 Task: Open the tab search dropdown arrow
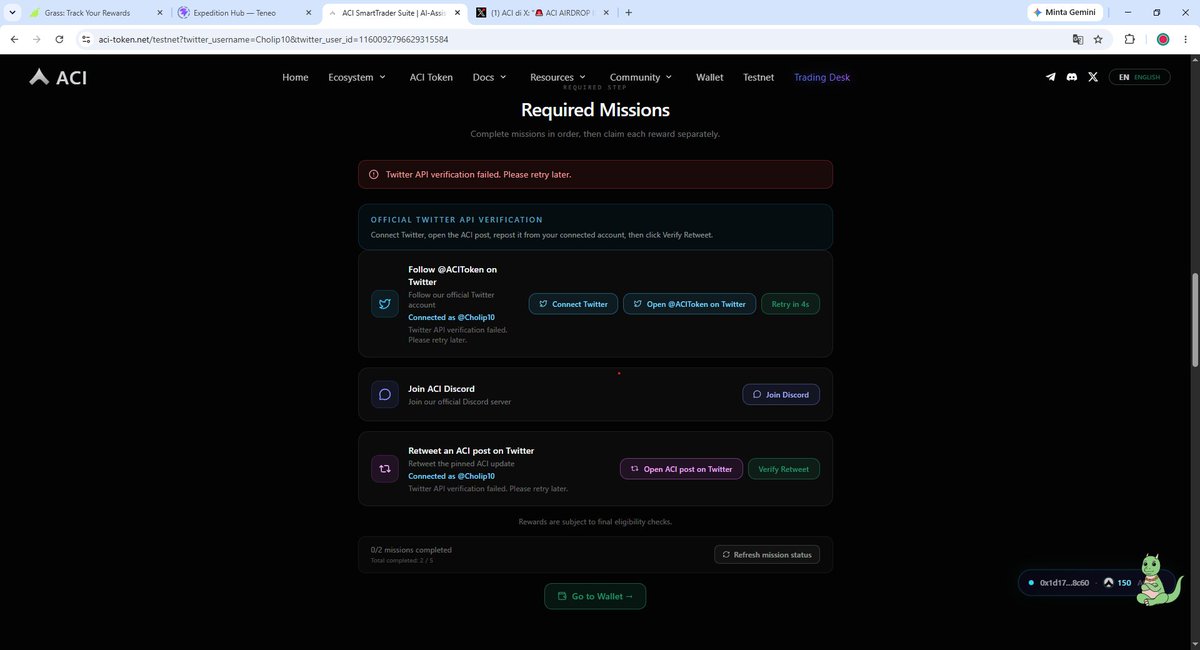(11, 13)
